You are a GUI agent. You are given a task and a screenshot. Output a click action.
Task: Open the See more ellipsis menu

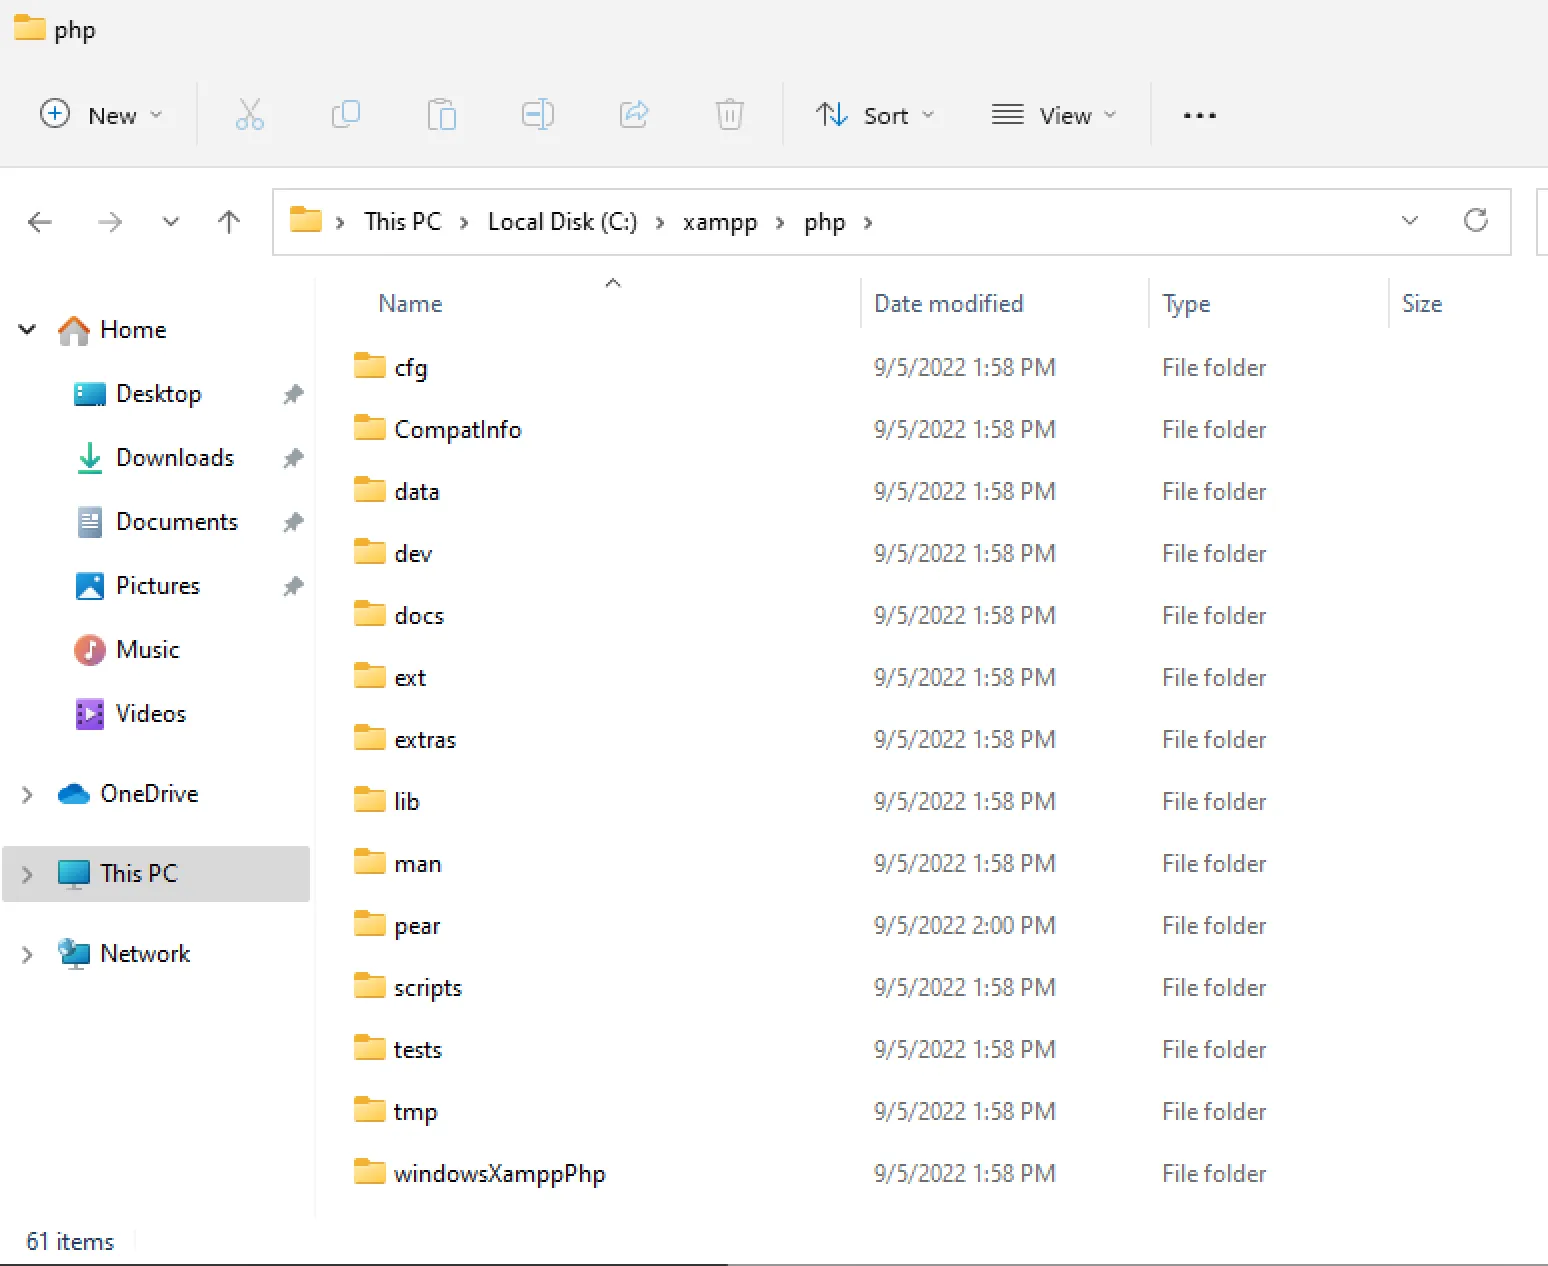1199,116
